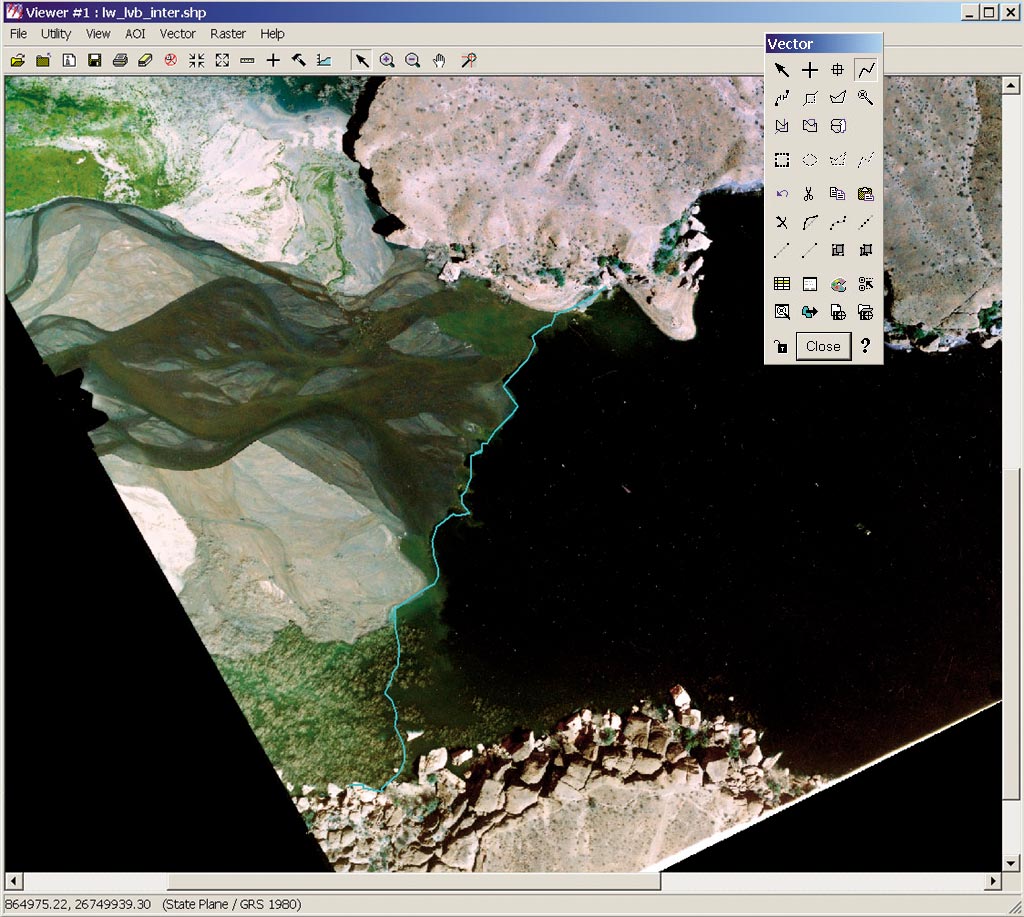
Task: Click the vertical scrollbar down arrow
Action: (1011, 862)
